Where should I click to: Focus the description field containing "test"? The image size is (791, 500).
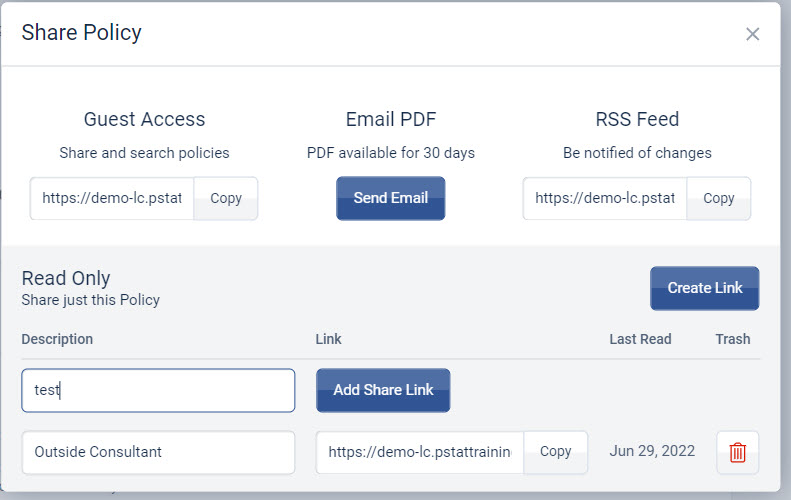pos(158,390)
